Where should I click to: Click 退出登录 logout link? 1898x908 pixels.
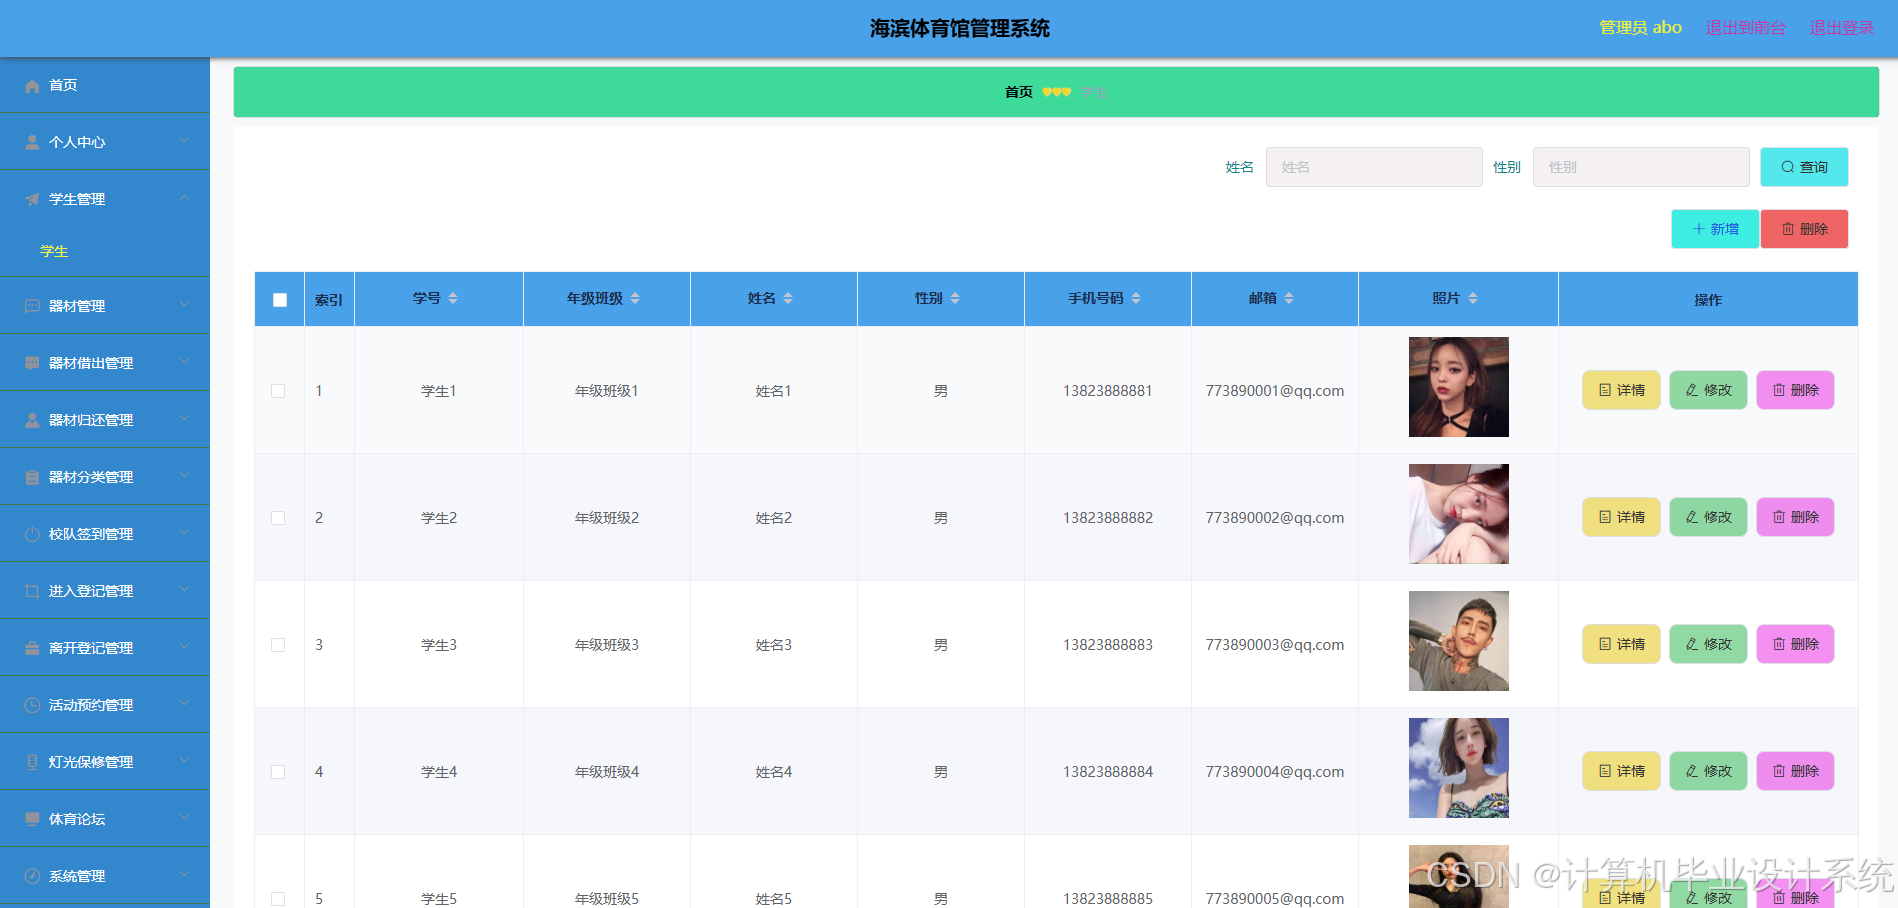(1842, 28)
